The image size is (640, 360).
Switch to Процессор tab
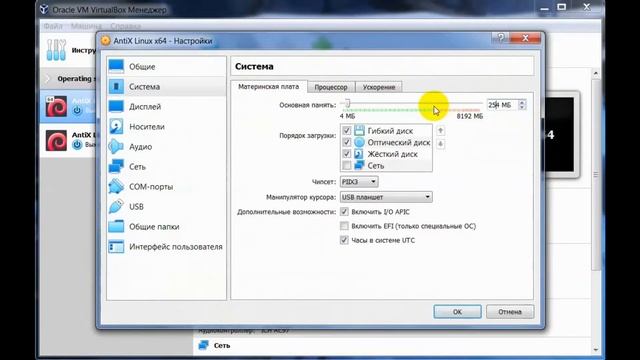[331, 87]
